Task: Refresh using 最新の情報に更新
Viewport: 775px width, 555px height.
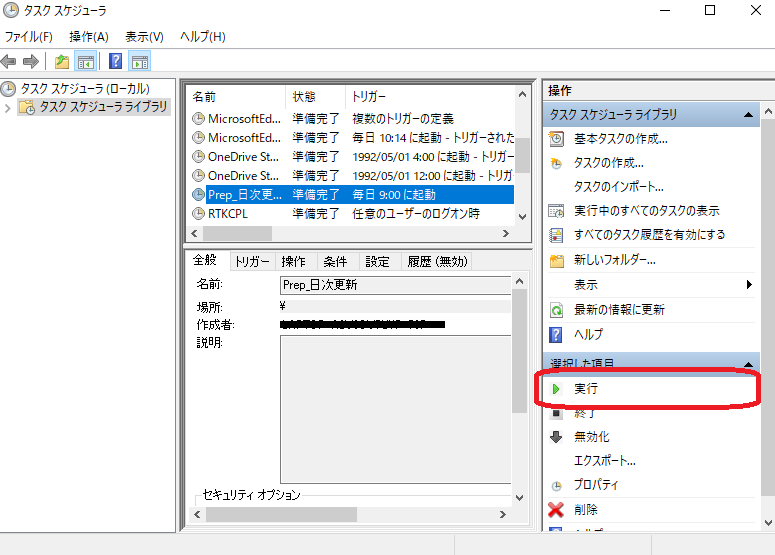Action: pos(619,310)
